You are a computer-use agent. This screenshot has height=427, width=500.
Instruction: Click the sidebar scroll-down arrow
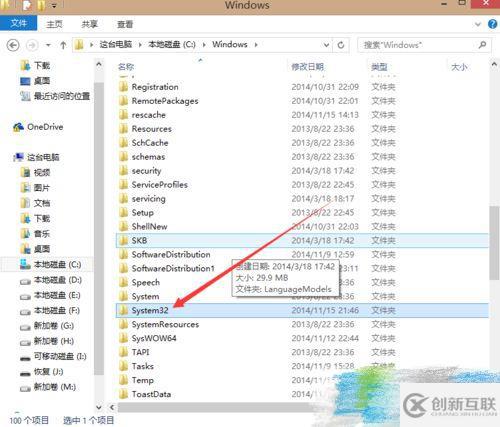99,407
